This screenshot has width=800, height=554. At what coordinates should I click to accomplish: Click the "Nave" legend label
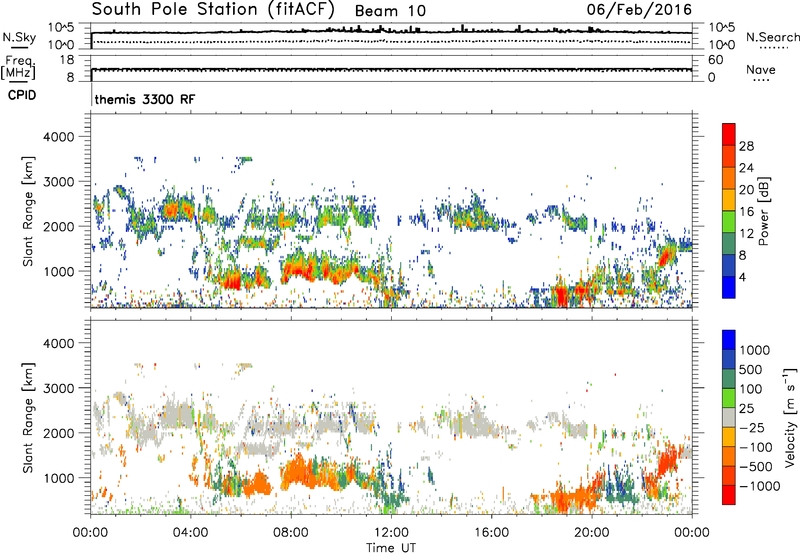click(x=761, y=69)
